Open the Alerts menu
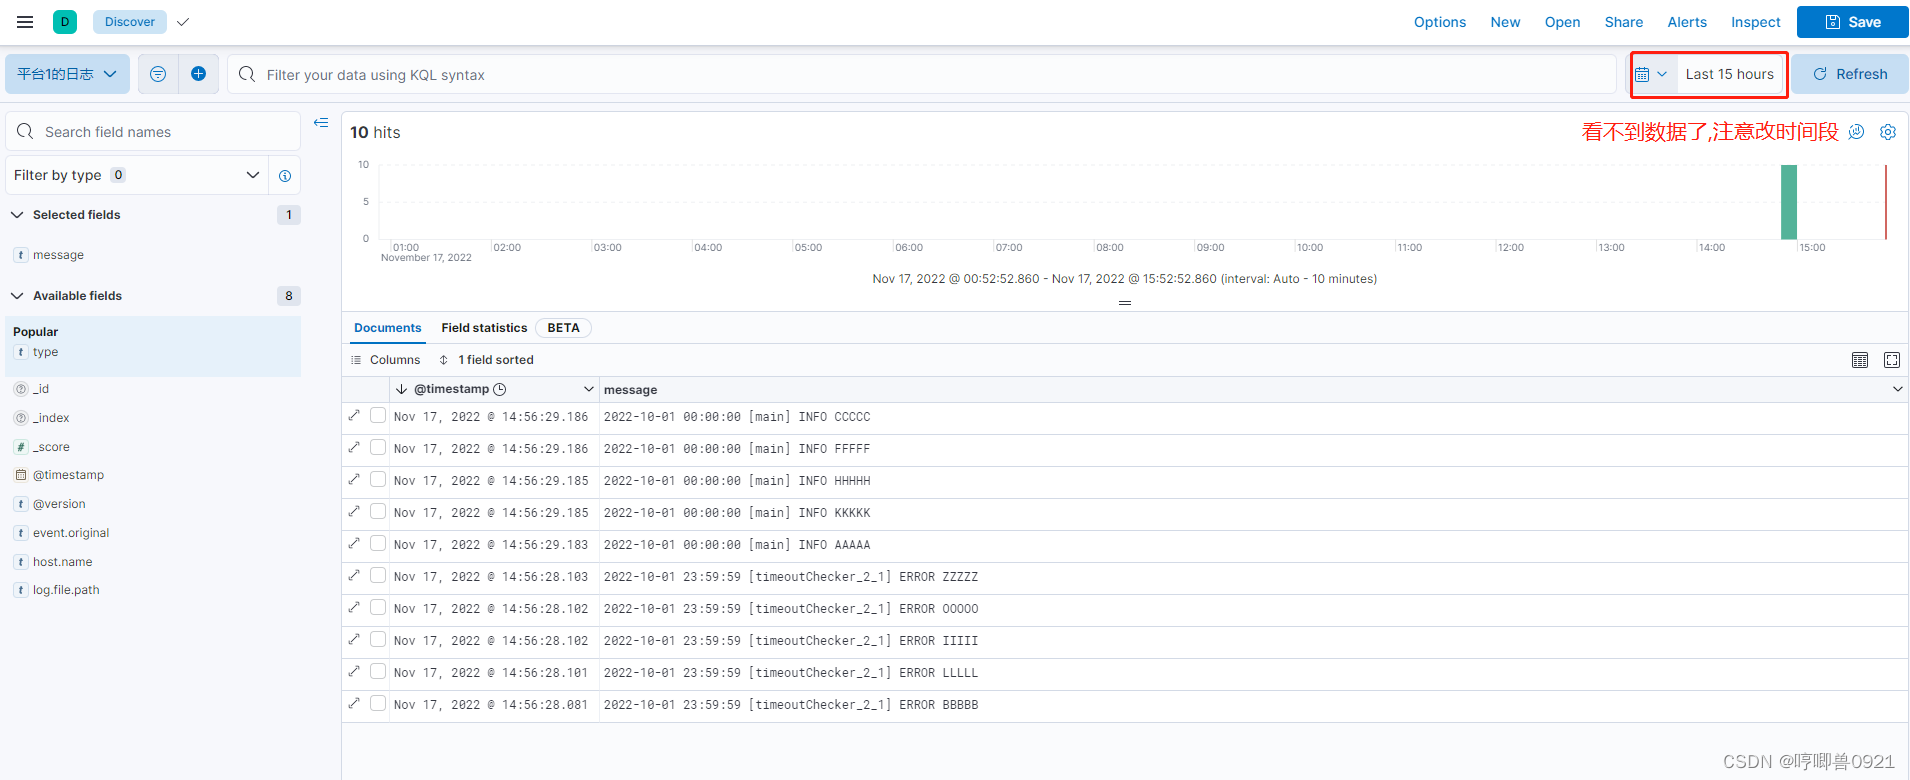 coord(1687,22)
